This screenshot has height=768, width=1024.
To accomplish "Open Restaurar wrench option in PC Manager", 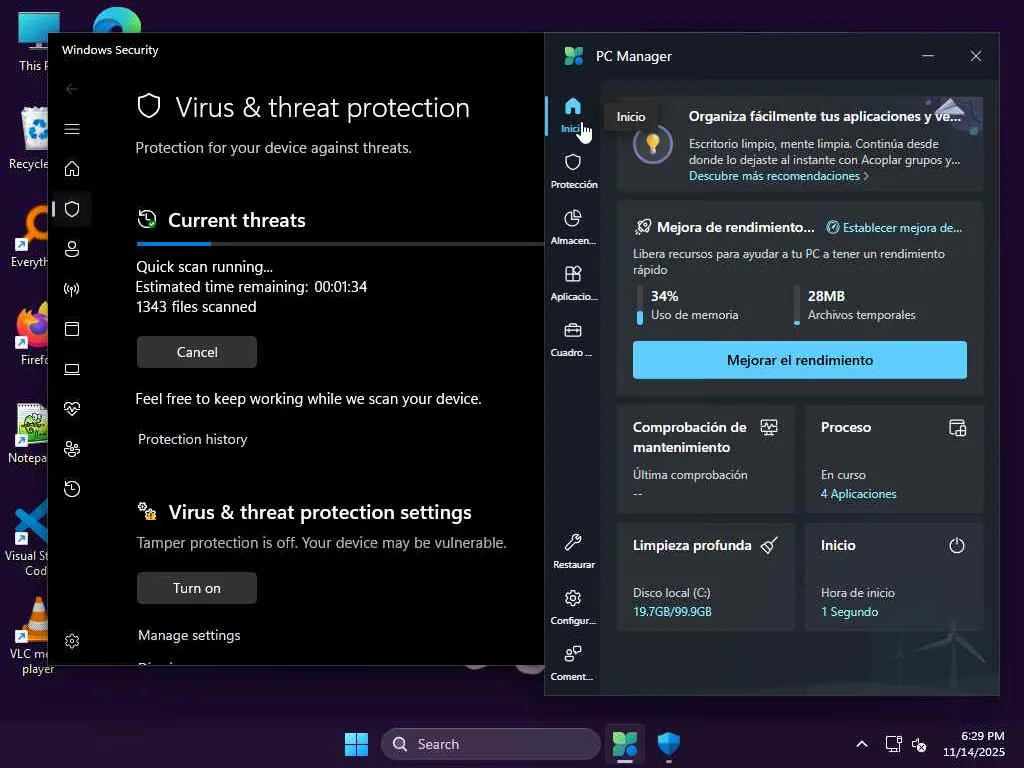I will [x=573, y=551].
